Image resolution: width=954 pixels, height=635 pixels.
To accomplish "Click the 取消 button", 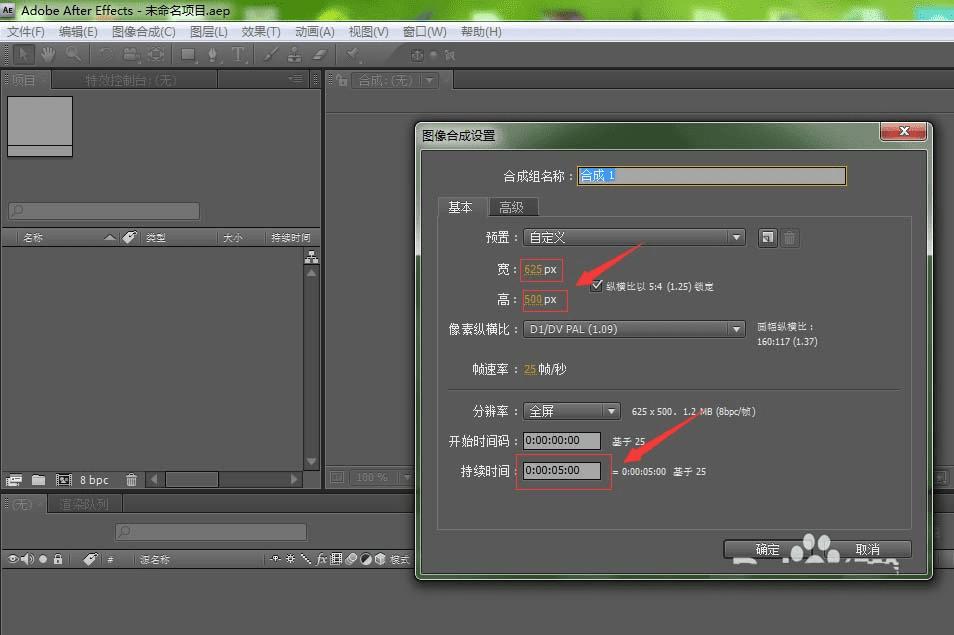I will [x=868, y=549].
